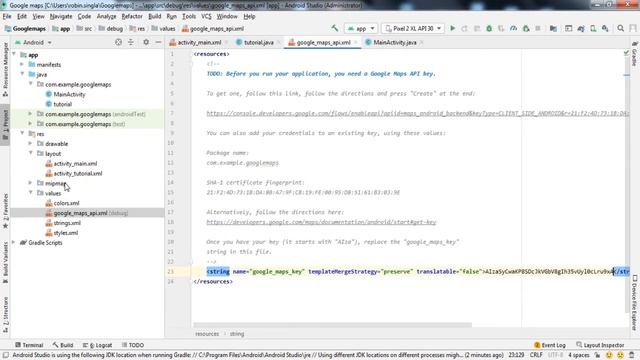Open the Build menu
Viewport: 640px width, 360px height.
click(155, 16)
